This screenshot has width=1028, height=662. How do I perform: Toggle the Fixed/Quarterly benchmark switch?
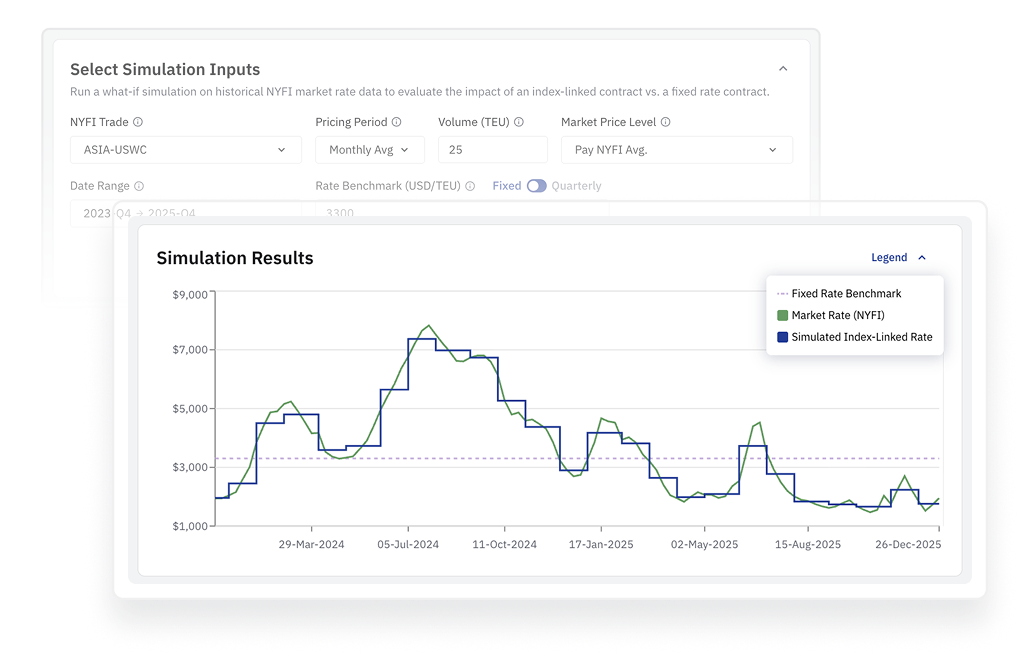point(536,186)
